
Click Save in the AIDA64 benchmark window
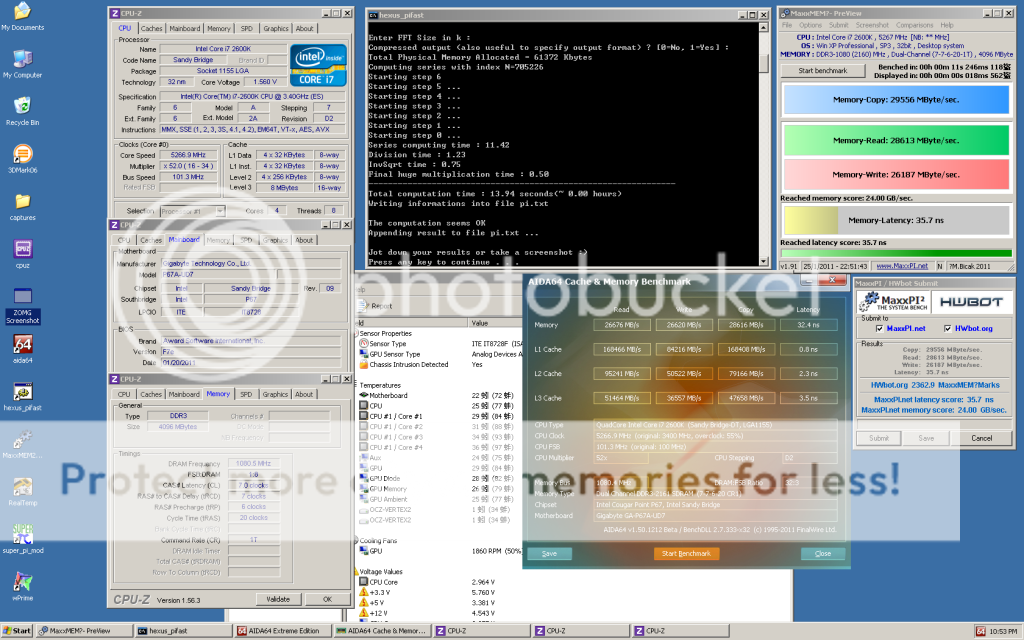[549, 554]
